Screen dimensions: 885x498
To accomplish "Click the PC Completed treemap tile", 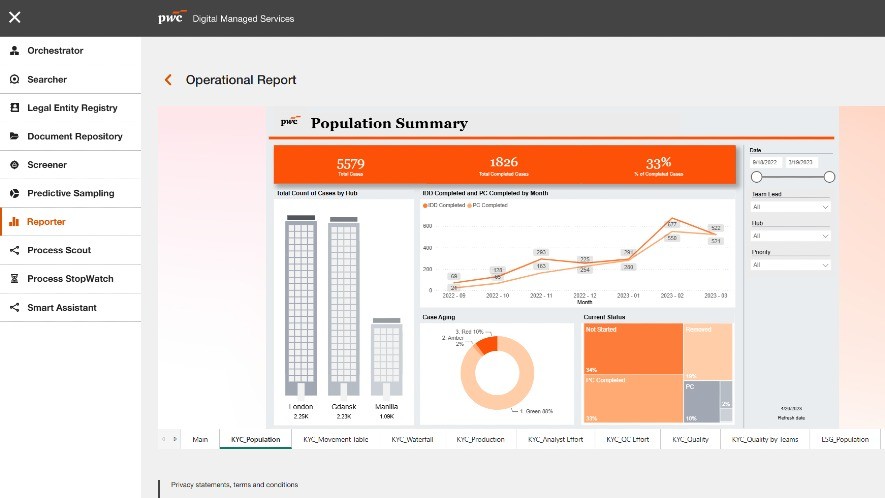I will coord(633,399).
